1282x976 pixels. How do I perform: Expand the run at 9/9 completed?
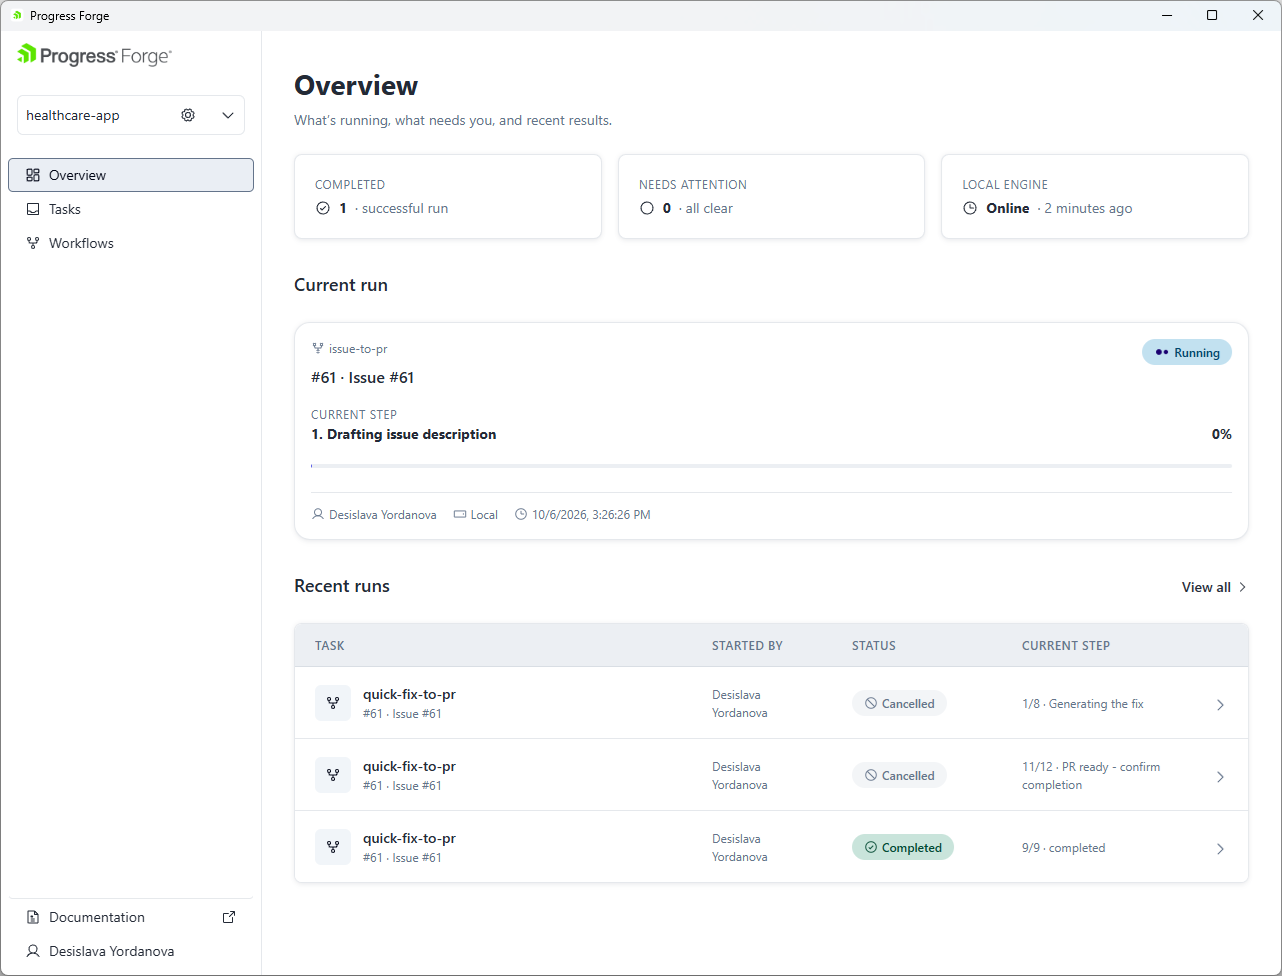tap(1220, 849)
